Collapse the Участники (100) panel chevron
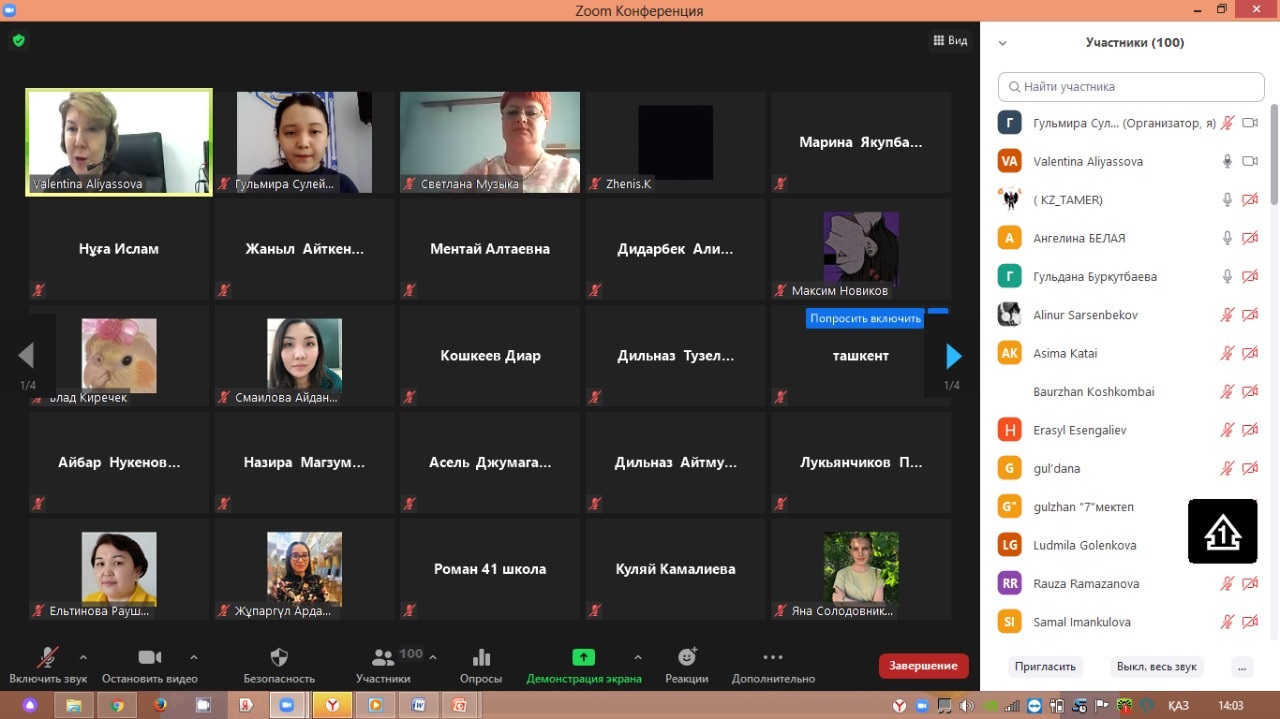1280x719 pixels. [x=1003, y=43]
